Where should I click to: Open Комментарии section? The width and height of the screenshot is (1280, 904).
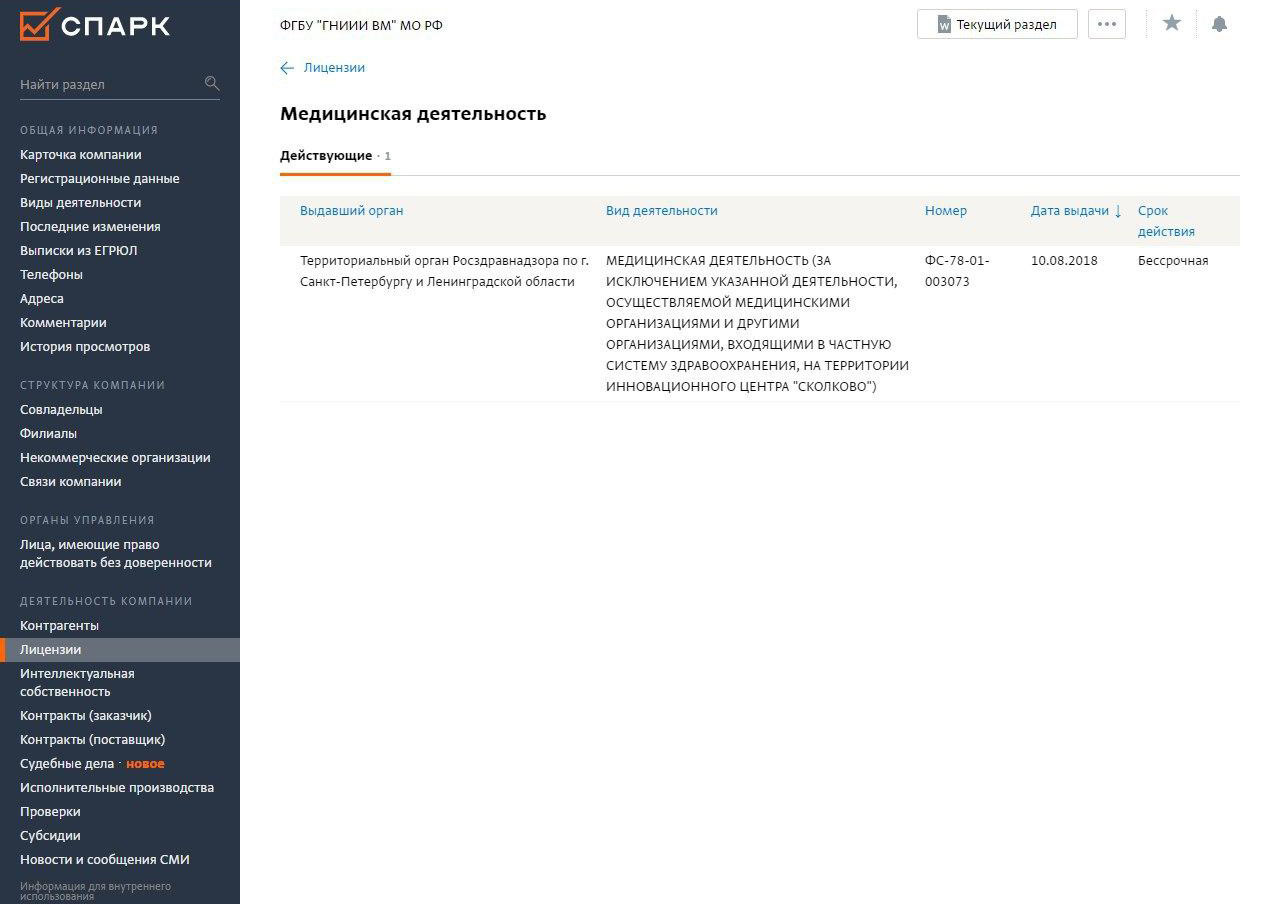(x=63, y=323)
